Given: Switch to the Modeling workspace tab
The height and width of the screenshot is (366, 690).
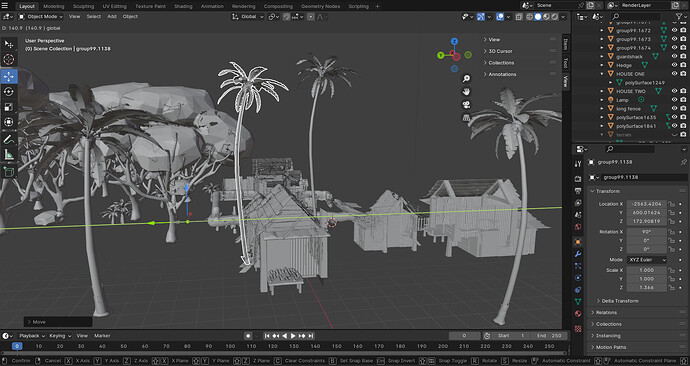Looking at the screenshot, I should [x=54, y=6].
